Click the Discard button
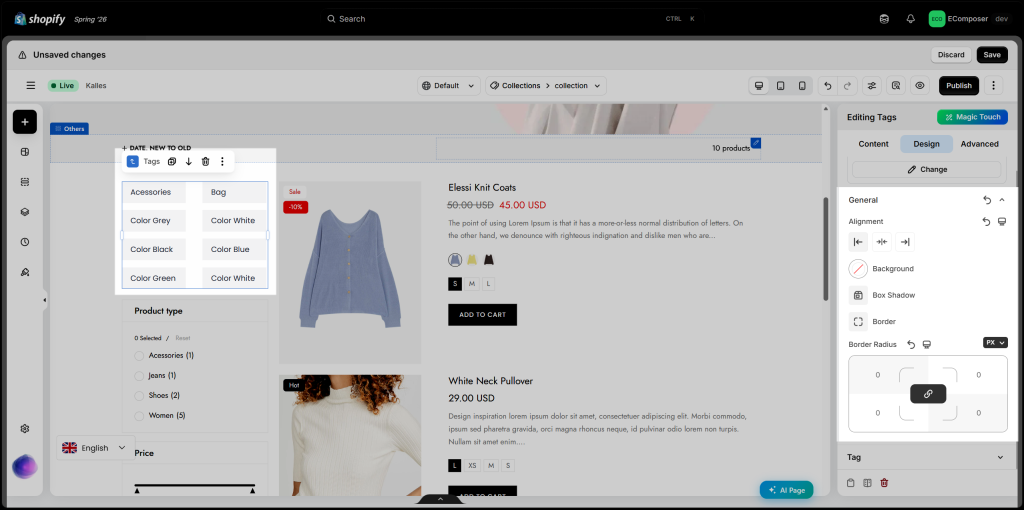The image size is (1024, 510). [951, 55]
